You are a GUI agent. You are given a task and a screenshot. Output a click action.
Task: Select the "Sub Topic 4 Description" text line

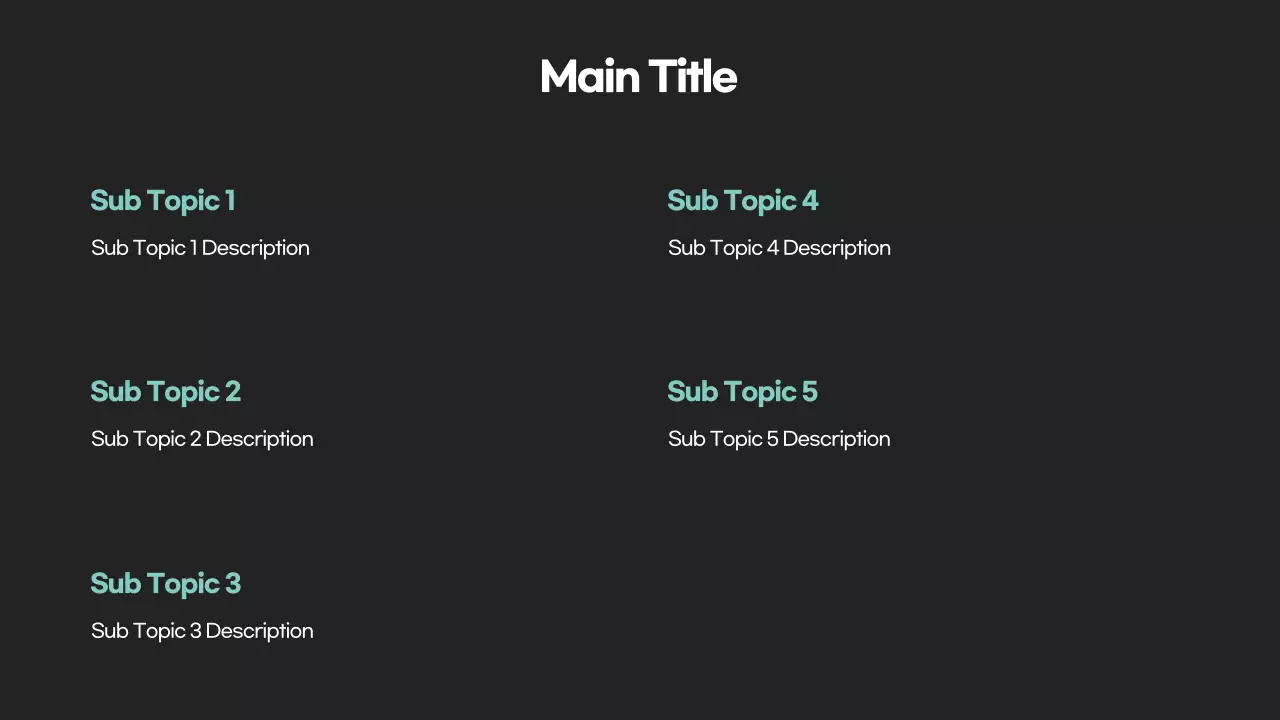[x=779, y=248]
